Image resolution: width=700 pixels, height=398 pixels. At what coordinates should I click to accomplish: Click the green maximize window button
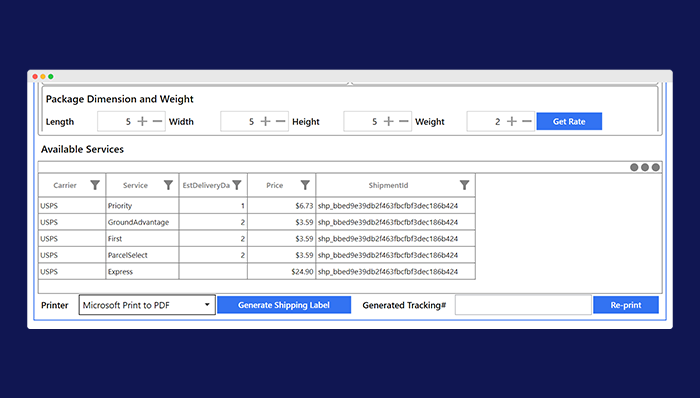pyautogui.click(x=50, y=77)
